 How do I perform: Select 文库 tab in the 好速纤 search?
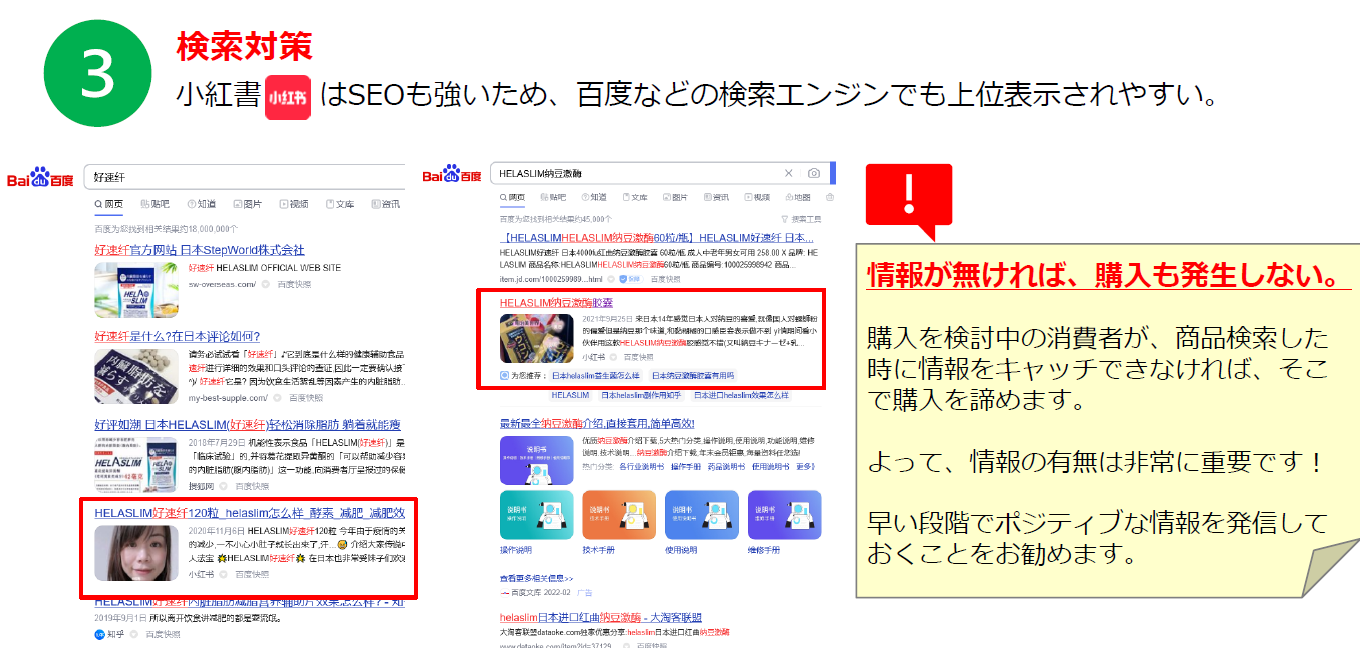pos(338,204)
